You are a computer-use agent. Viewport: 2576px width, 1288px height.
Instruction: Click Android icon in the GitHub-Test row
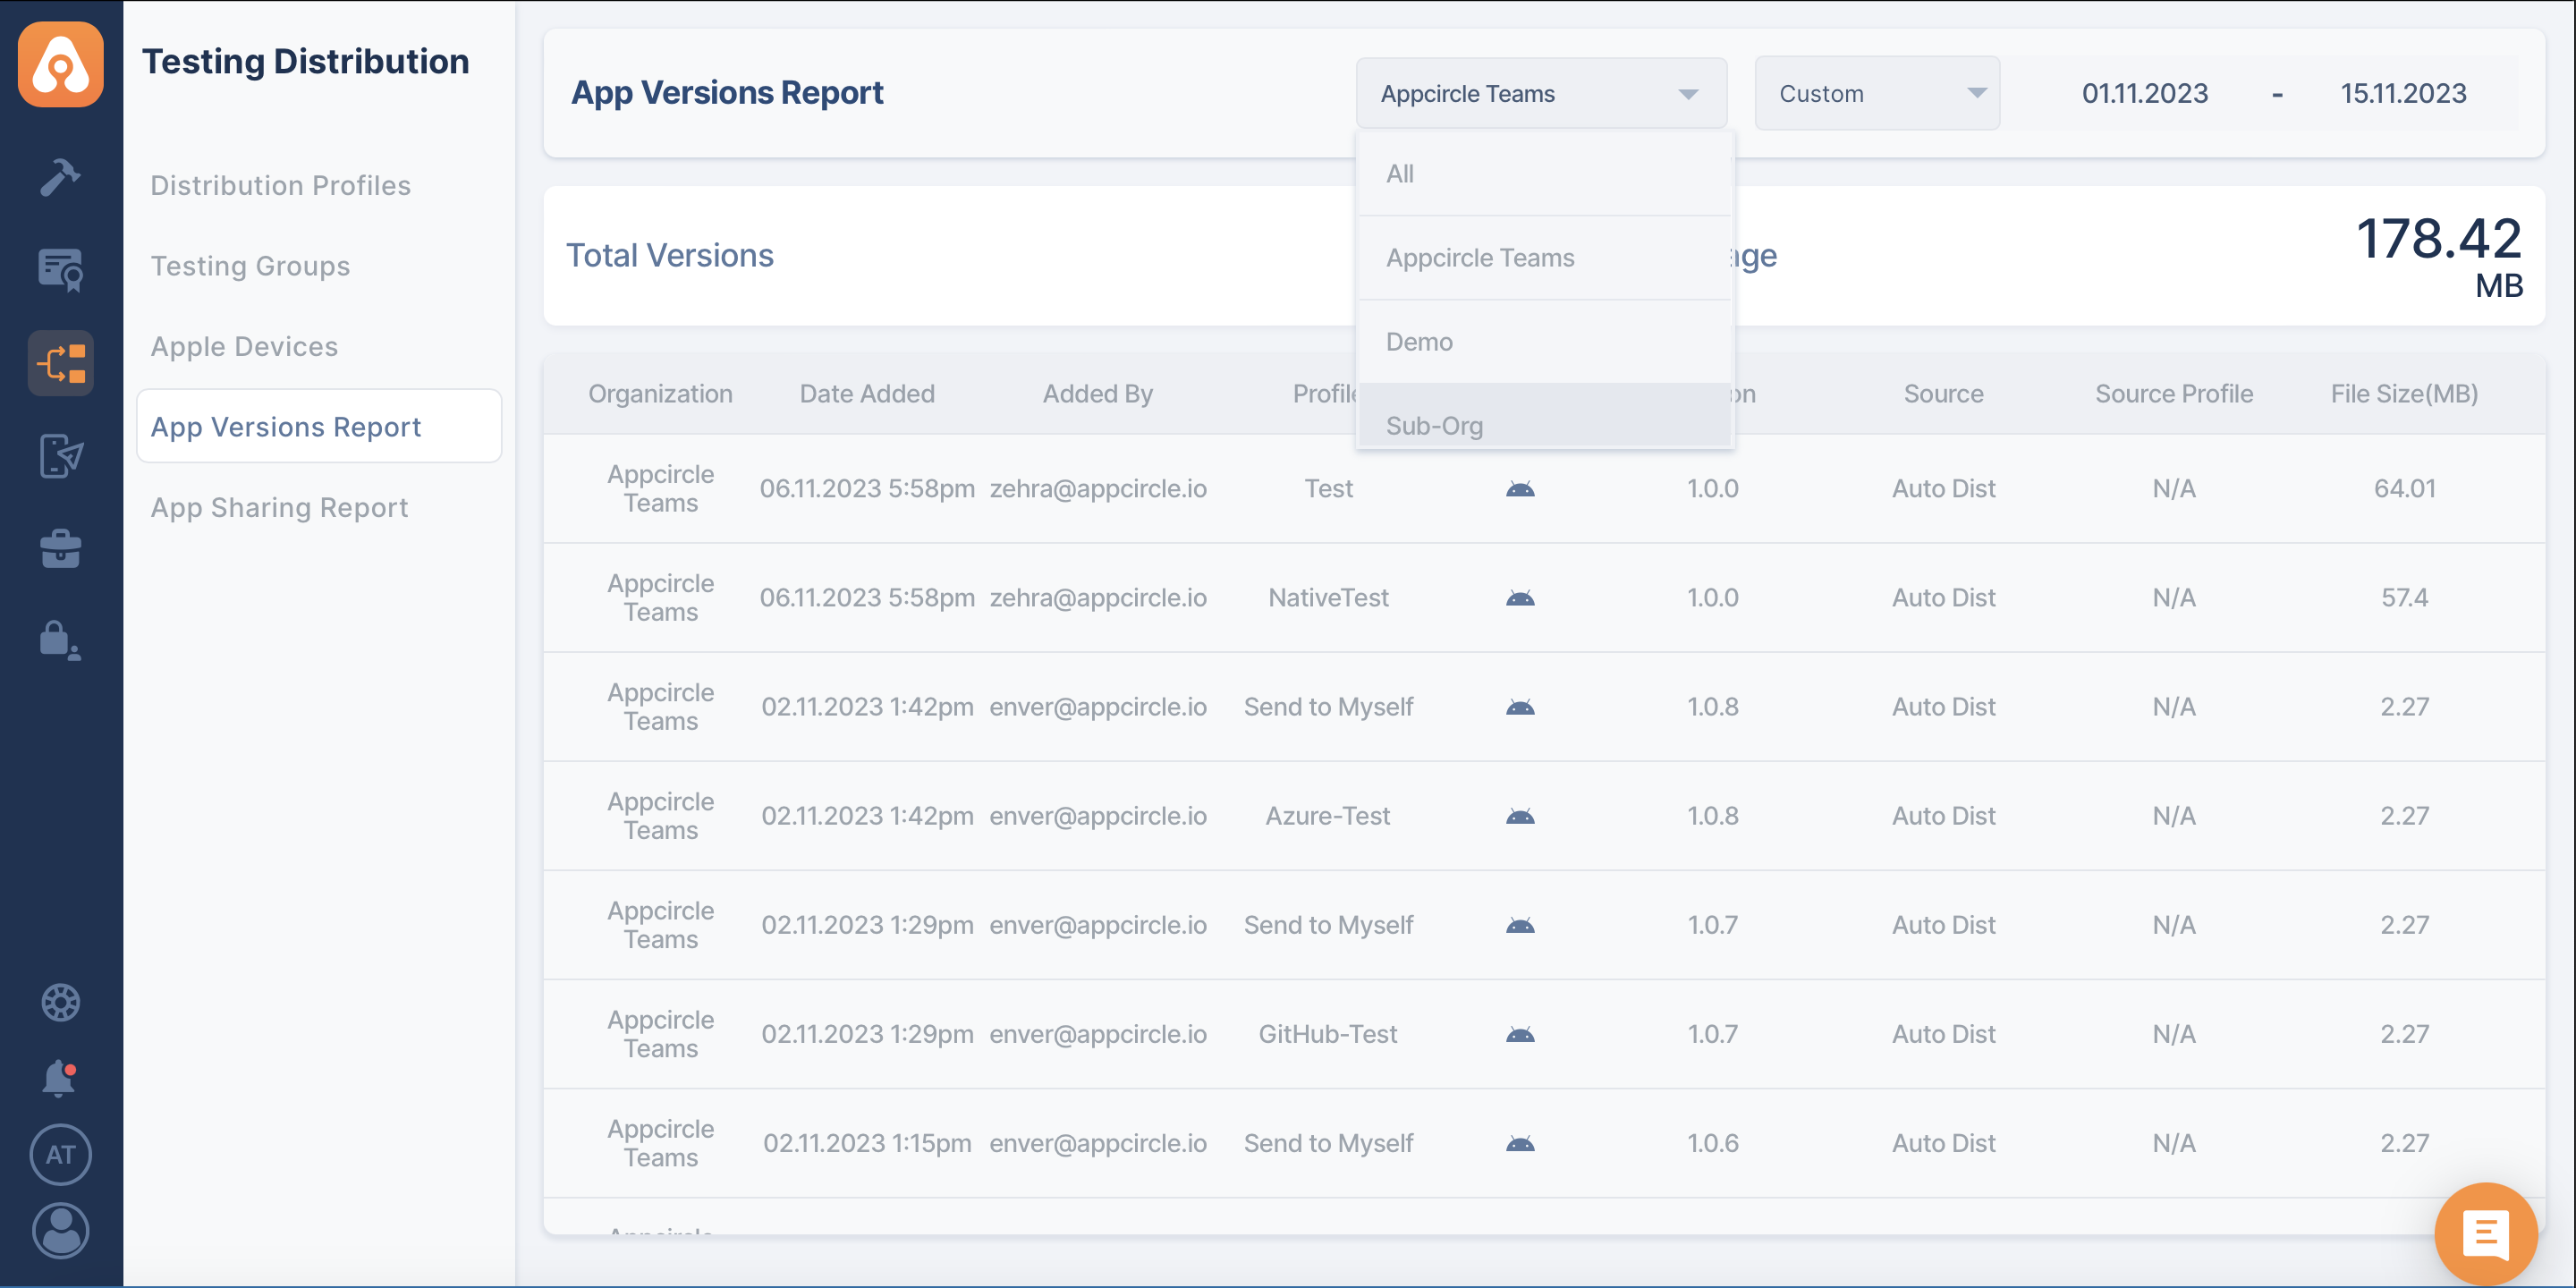1520,1034
